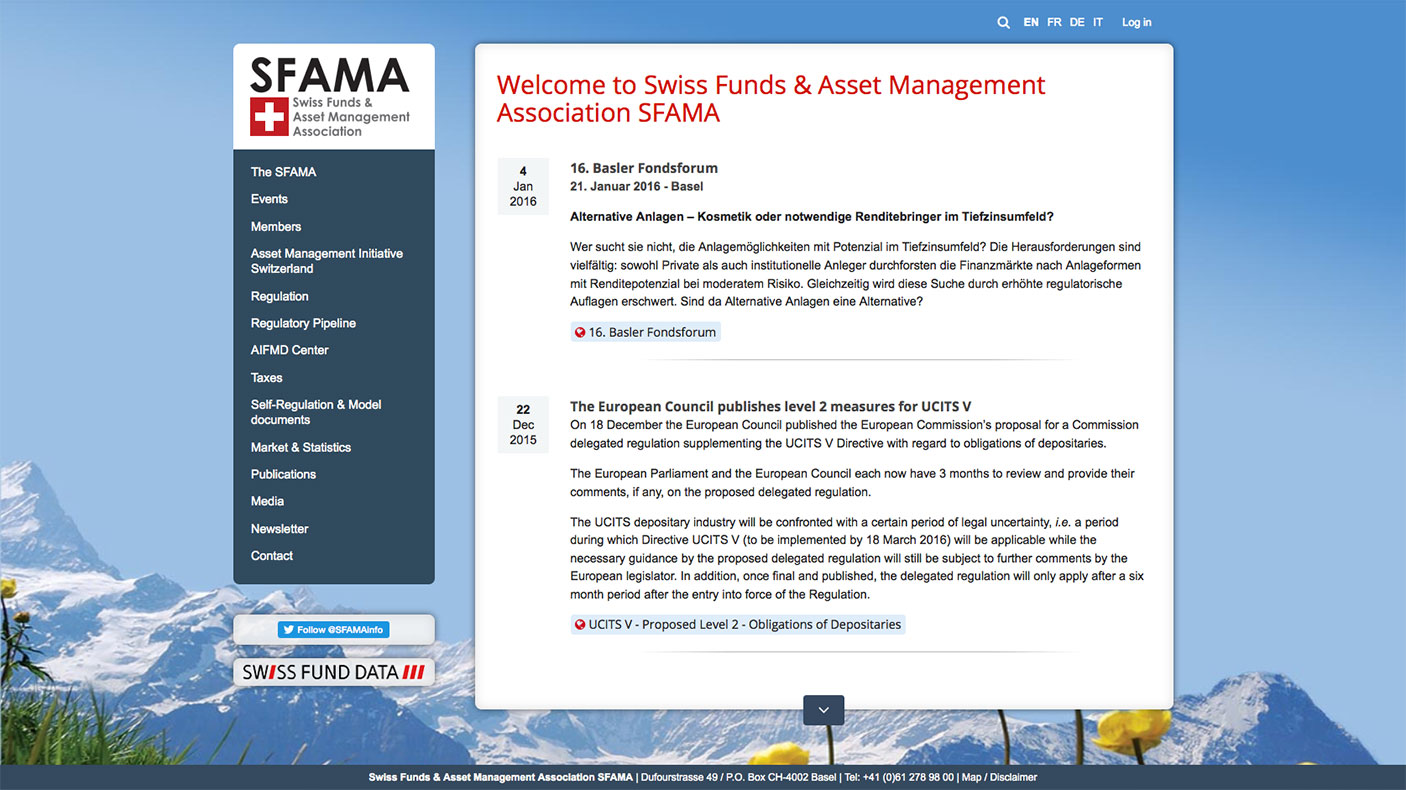Open the Market & Statistics menu item
1406x790 pixels.
click(x=301, y=447)
